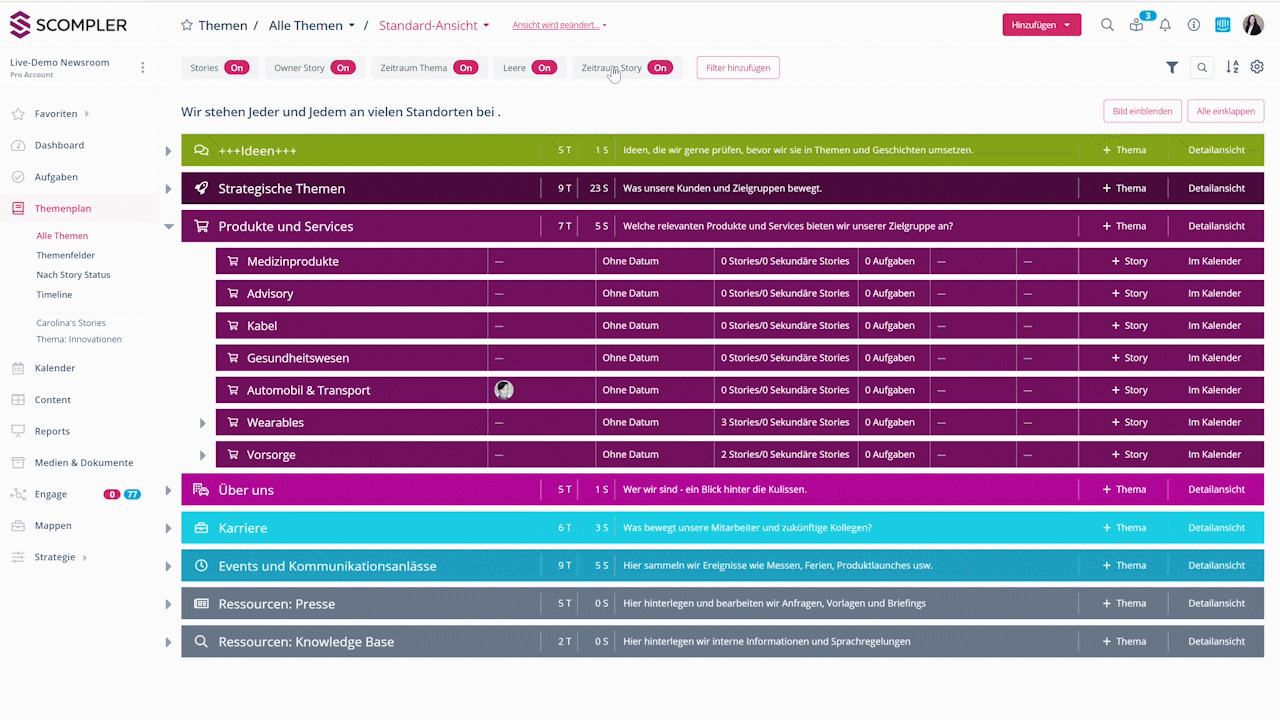Disable the Leere filter toggle
This screenshot has height=720, width=1280.
[543, 68]
